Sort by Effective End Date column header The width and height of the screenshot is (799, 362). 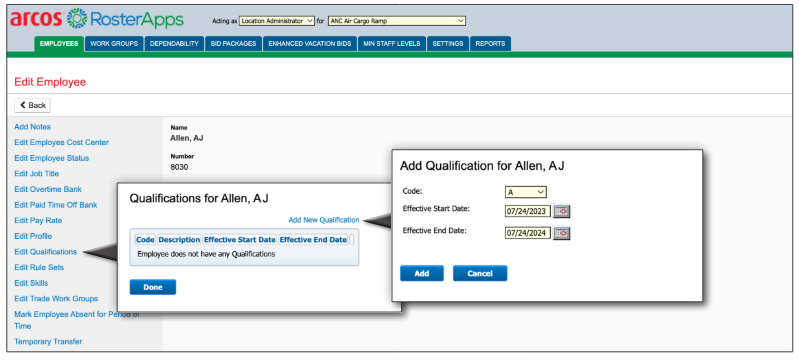313,240
